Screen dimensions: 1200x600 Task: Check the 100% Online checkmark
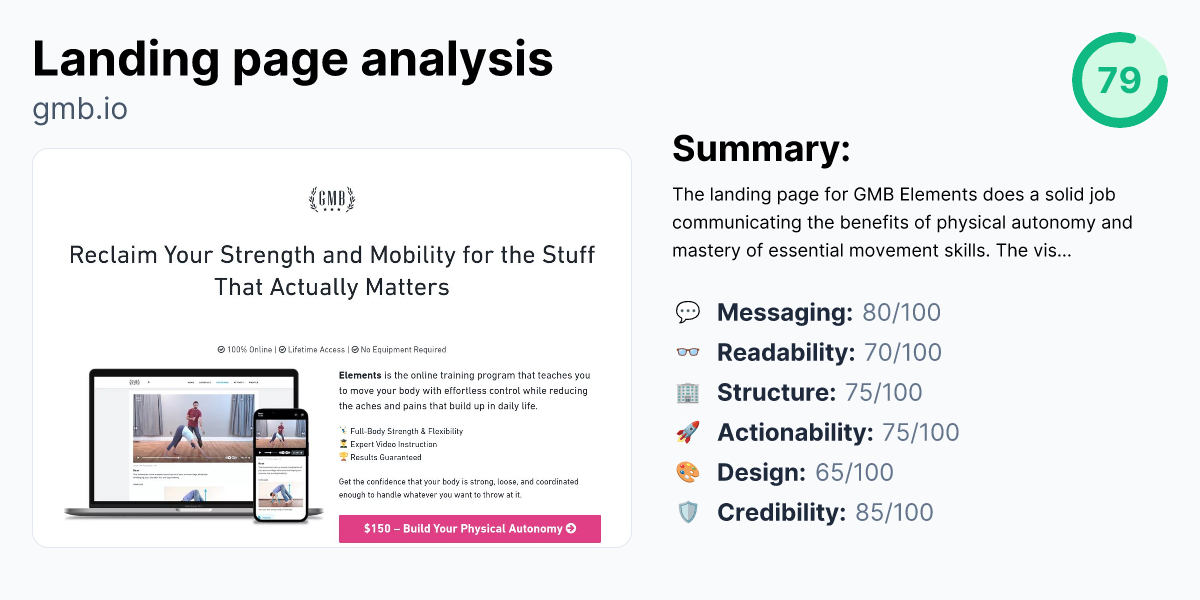[220, 349]
